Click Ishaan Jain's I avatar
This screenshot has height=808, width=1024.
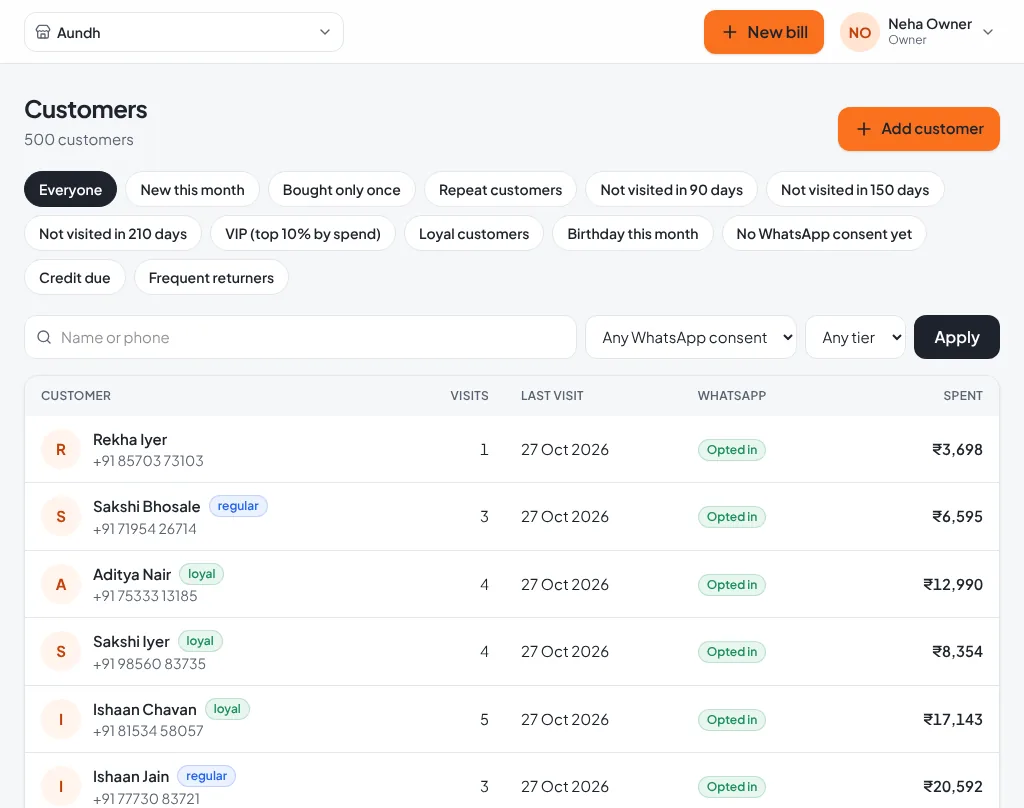coord(61,786)
